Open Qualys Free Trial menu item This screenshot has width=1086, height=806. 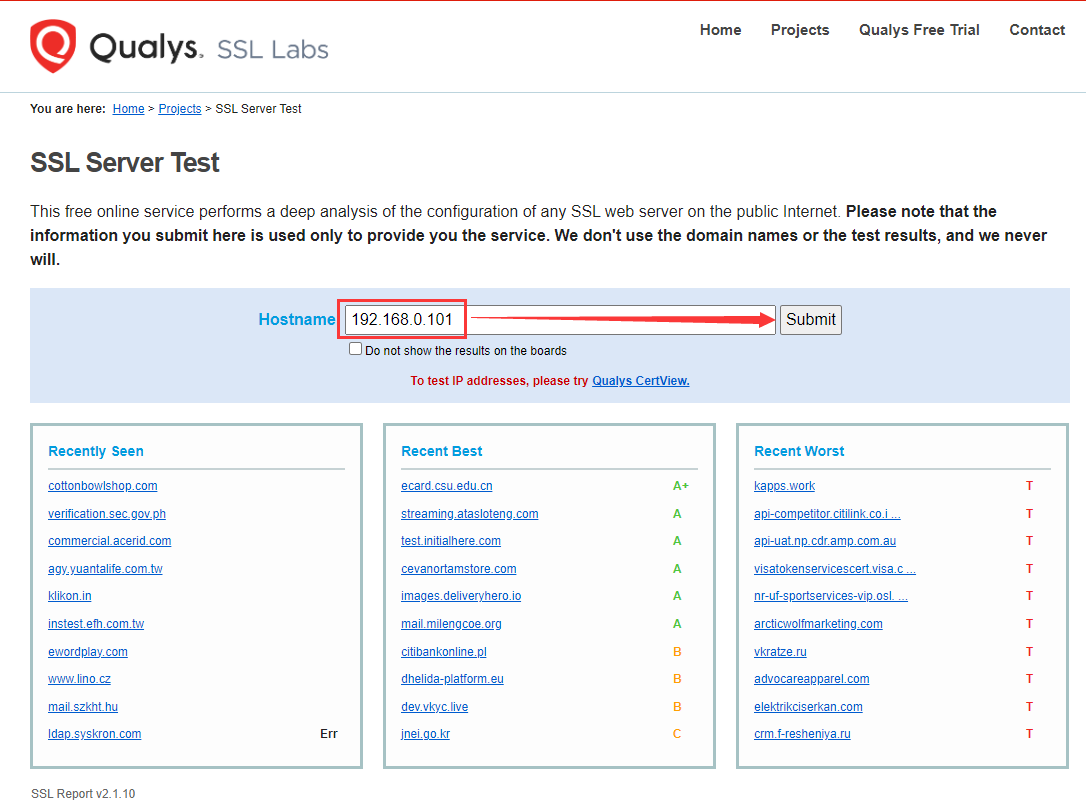(919, 30)
